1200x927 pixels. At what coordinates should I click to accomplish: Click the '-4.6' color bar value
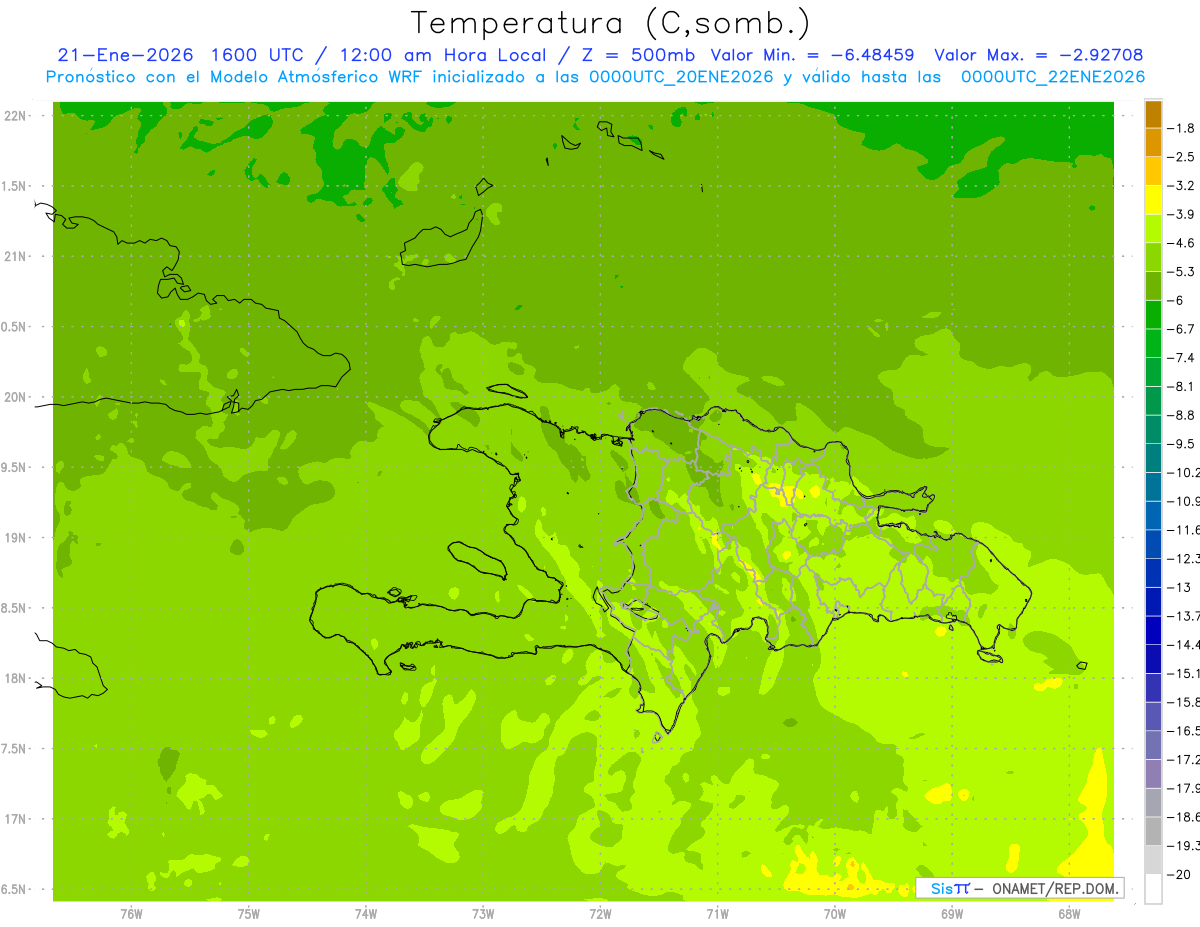(1182, 243)
